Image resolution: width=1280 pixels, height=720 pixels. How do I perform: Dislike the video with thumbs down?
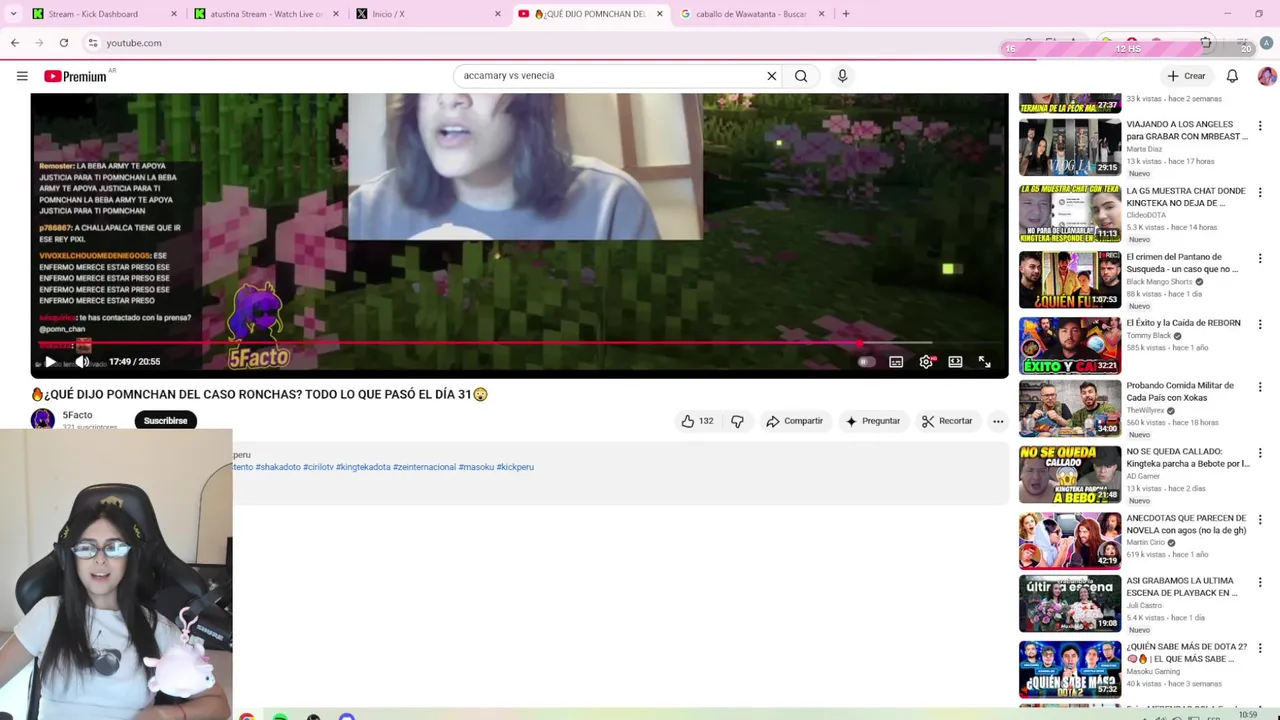[737, 421]
